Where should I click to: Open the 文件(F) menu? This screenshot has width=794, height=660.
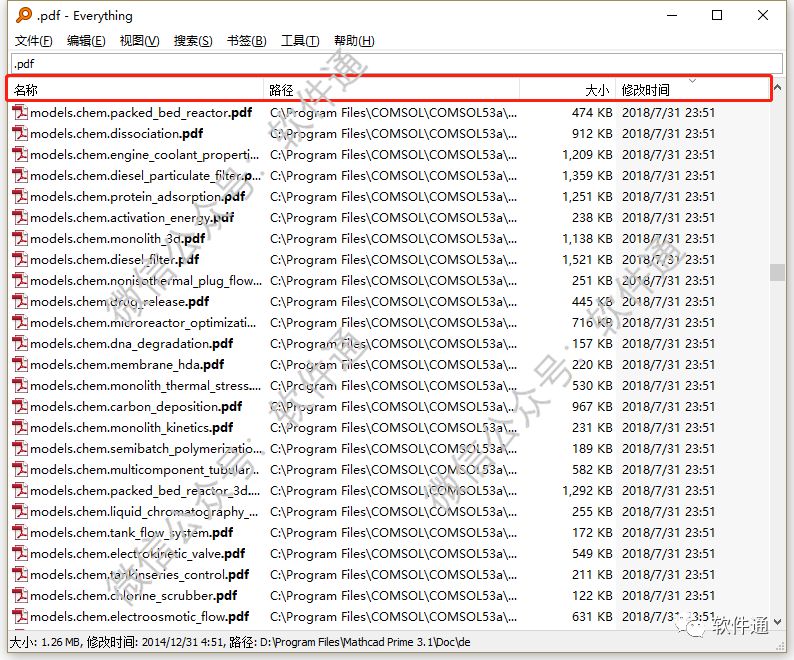pos(33,41)
